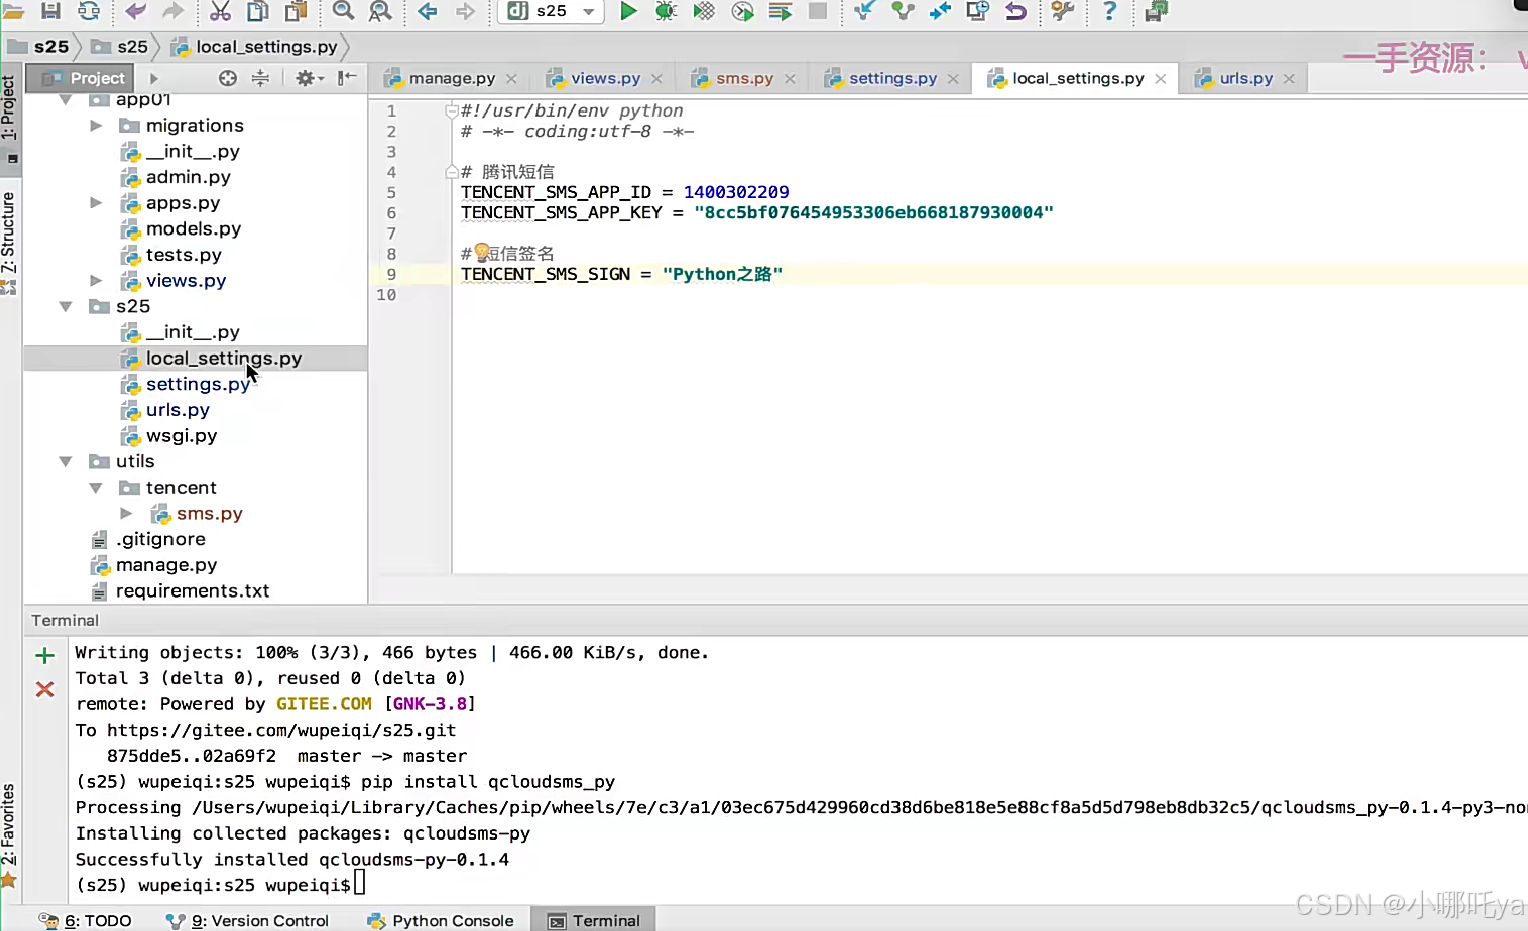Click the Copy icon in toolbar

click(257, 11)
